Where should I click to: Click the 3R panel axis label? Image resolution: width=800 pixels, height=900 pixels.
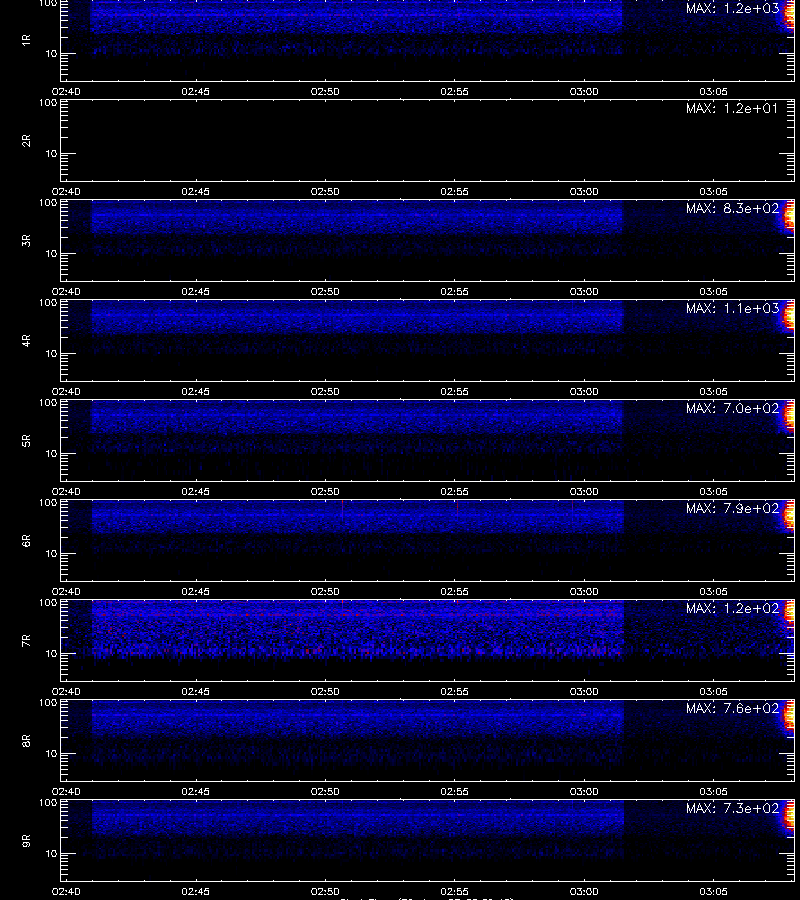tap(26, 240)
